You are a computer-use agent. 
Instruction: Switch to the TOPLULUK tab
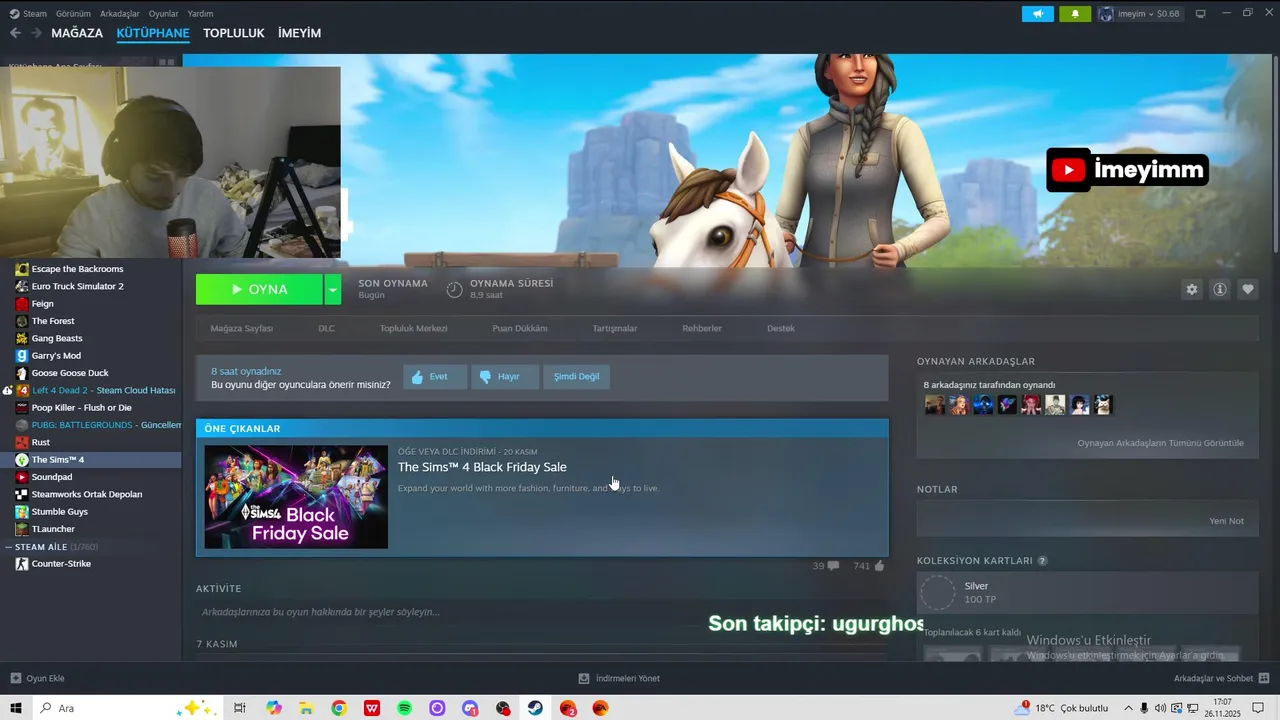[x=234, y=33]
